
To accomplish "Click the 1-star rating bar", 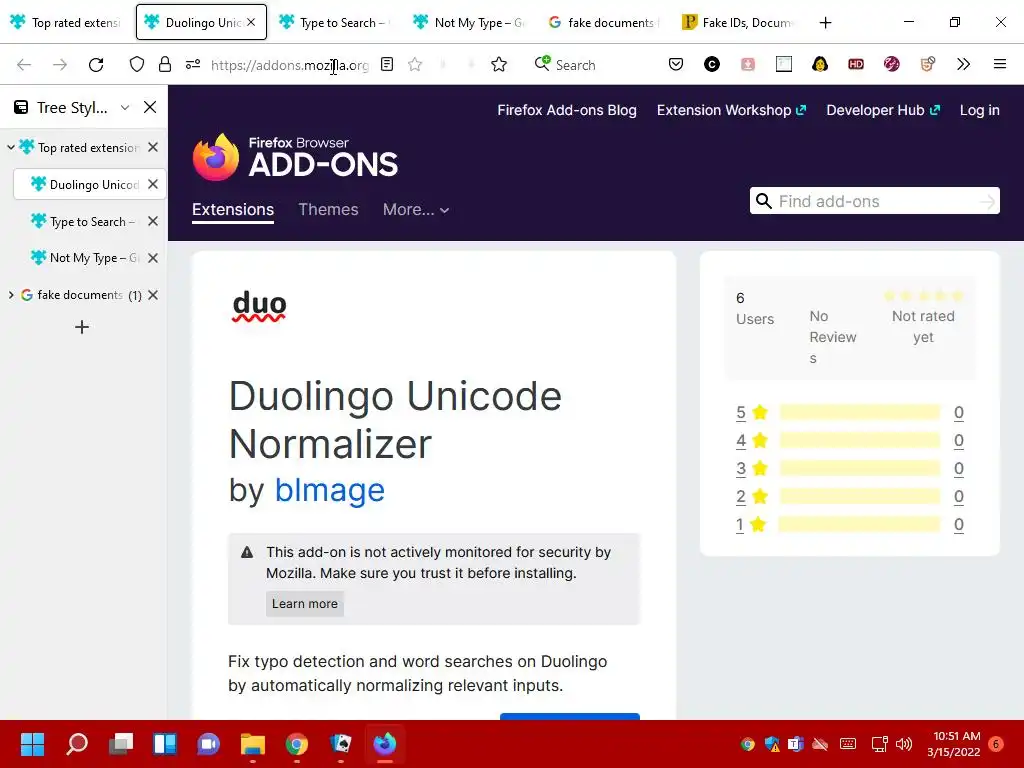I will pyautogui.click(x=859, y=524).
